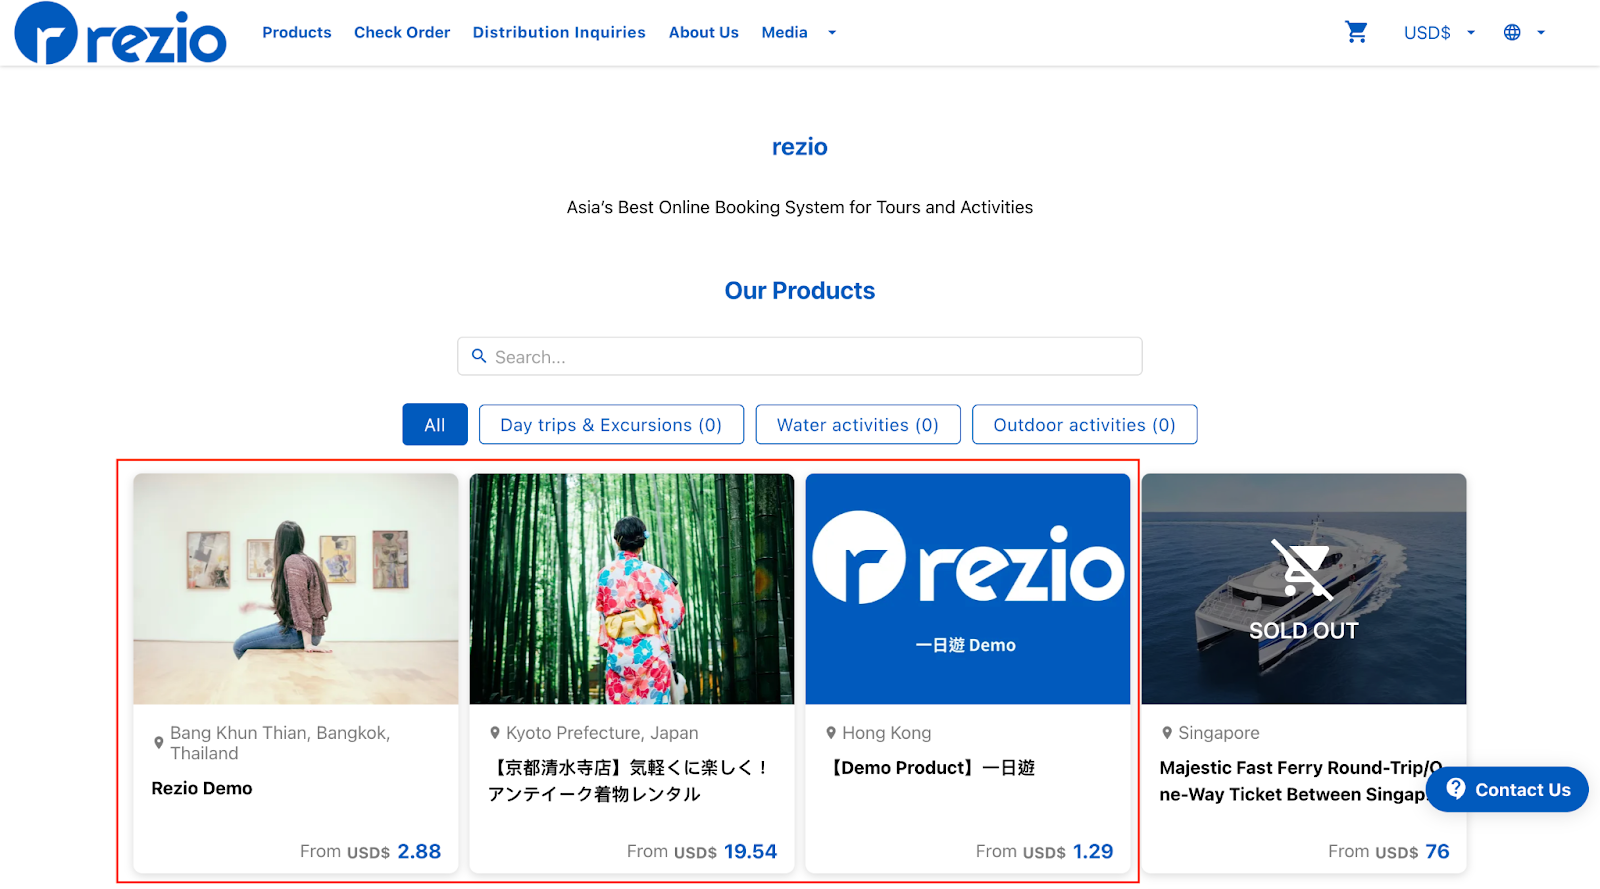Click the price 76
Viewport: 1600px width, 889px height.
tap(1437, 851)
